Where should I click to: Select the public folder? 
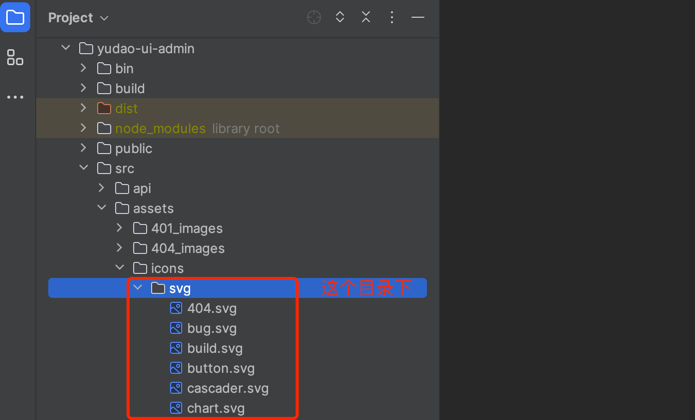133,148
